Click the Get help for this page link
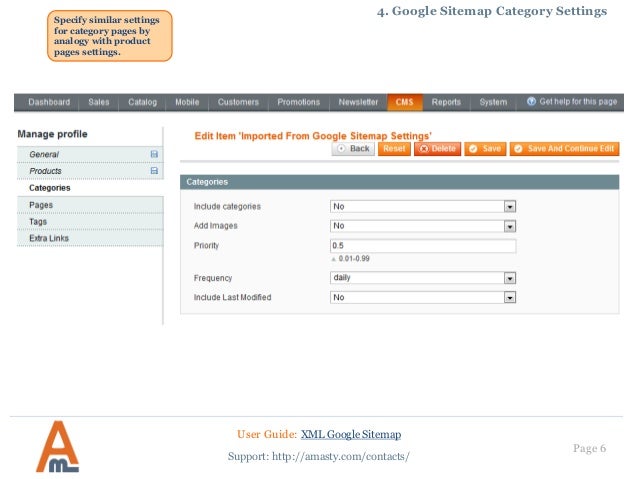Image resolution: width=638 pixels, height=479 pixels. (578, 102)
